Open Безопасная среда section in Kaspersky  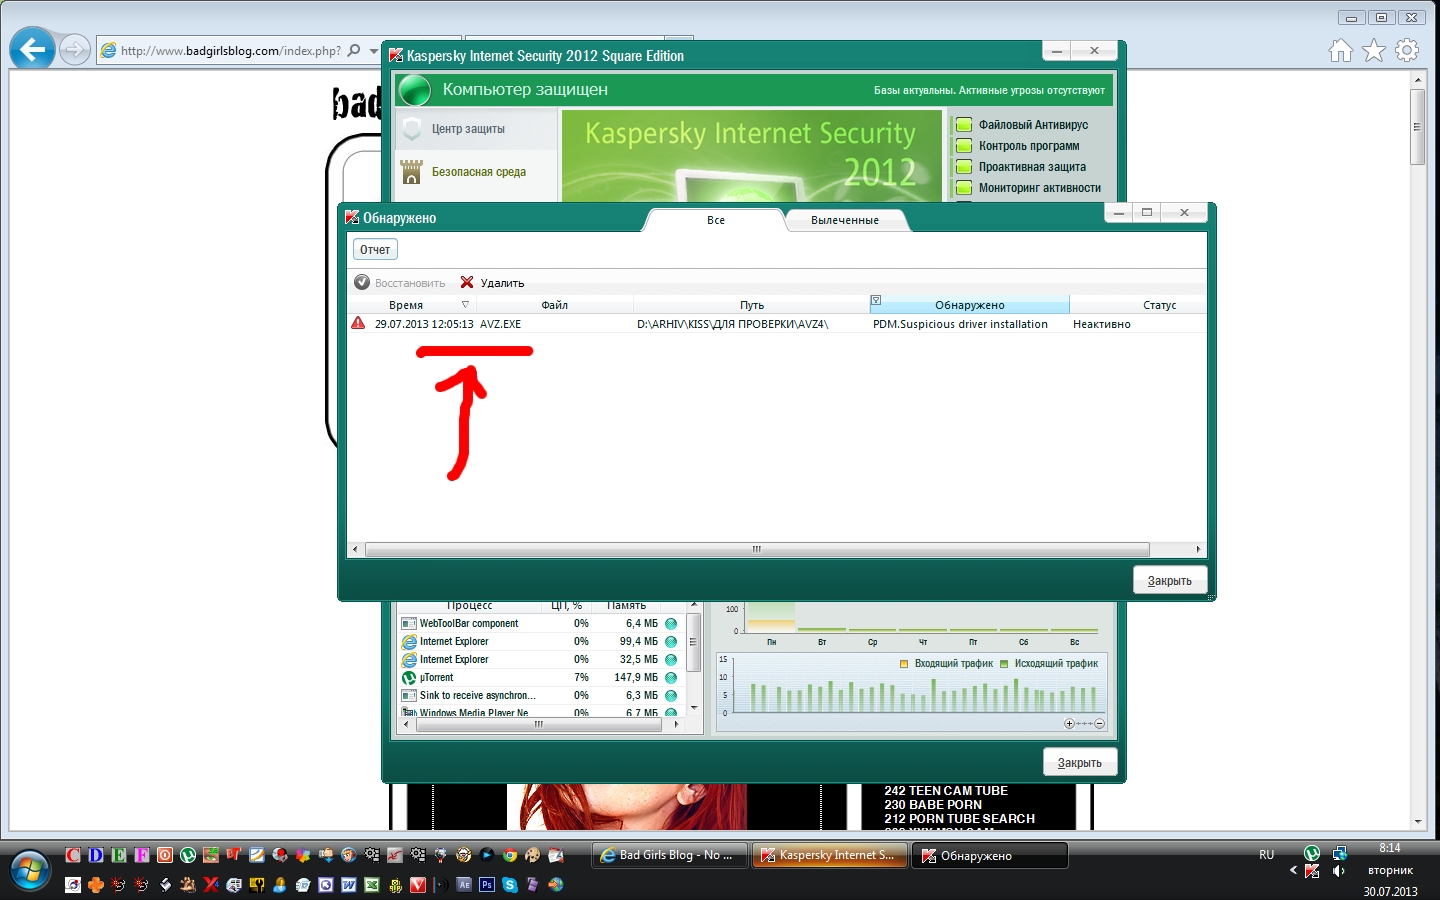click(x=477, y=172)
